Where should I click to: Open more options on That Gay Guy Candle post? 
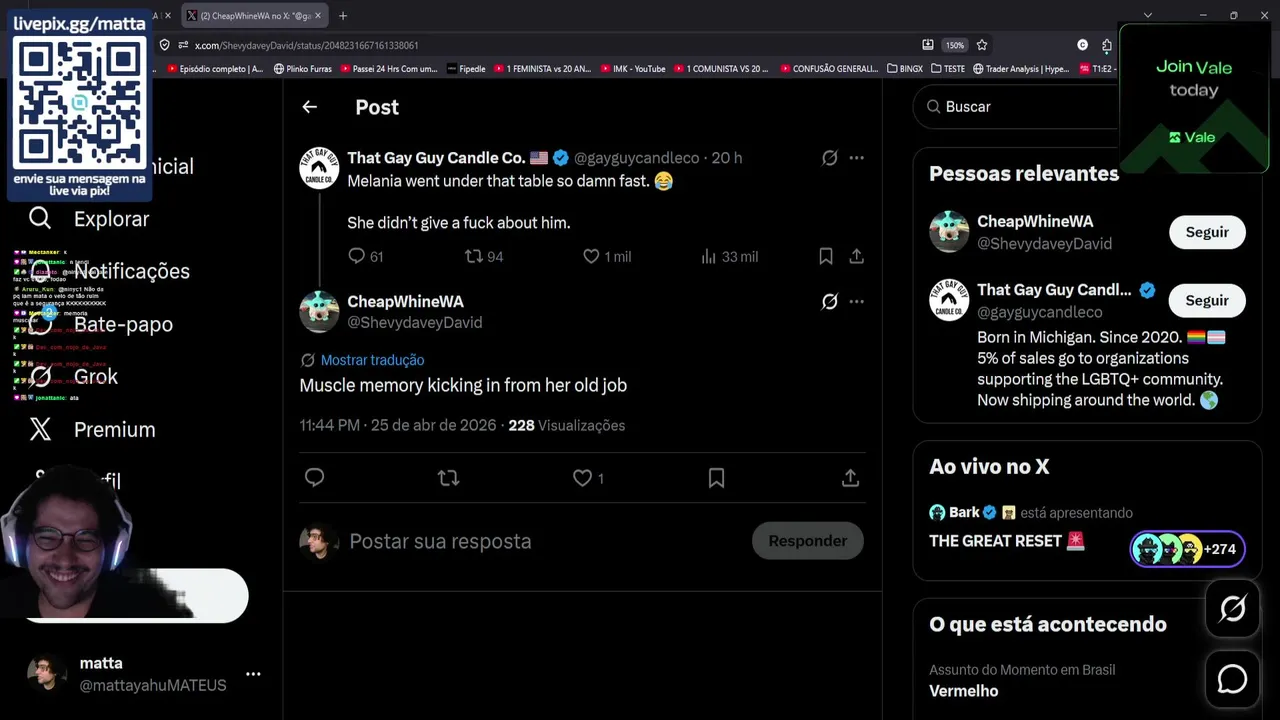click(856, 158)
